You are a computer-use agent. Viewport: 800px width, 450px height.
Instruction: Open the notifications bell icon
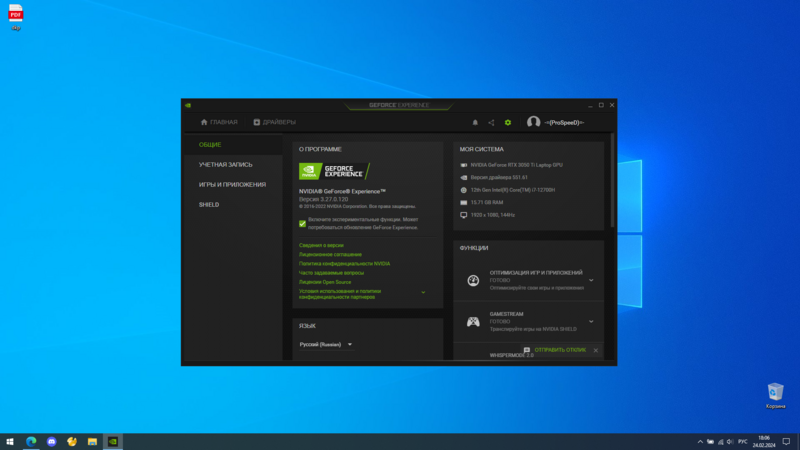475,122
